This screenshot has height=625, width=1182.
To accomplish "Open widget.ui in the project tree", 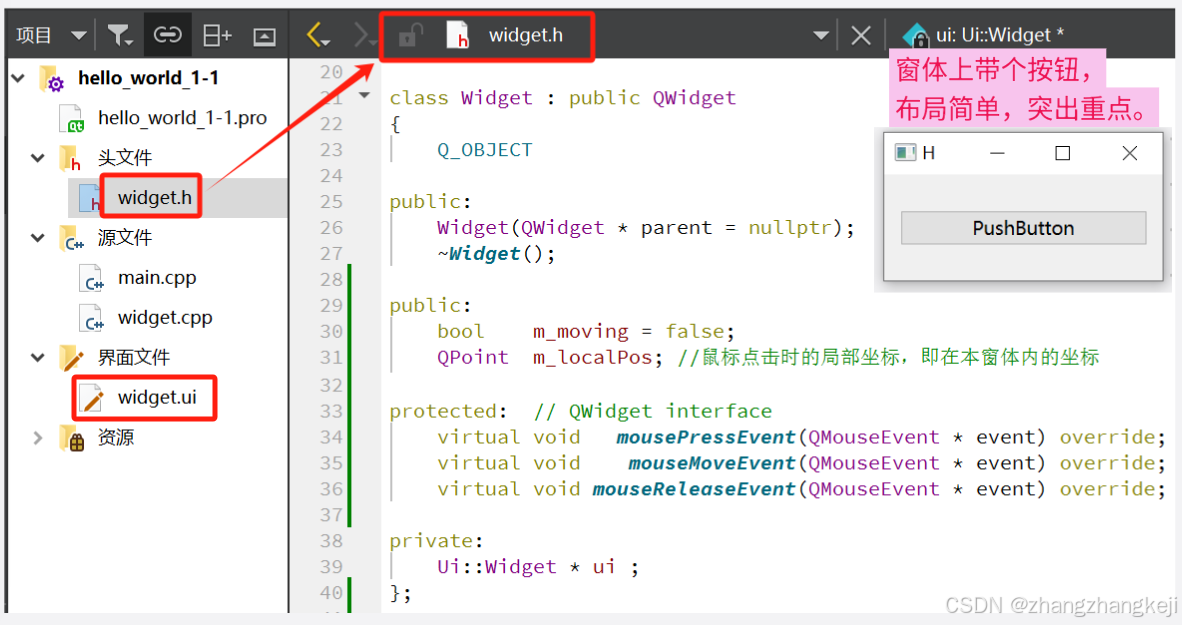I will click(157, 397).
